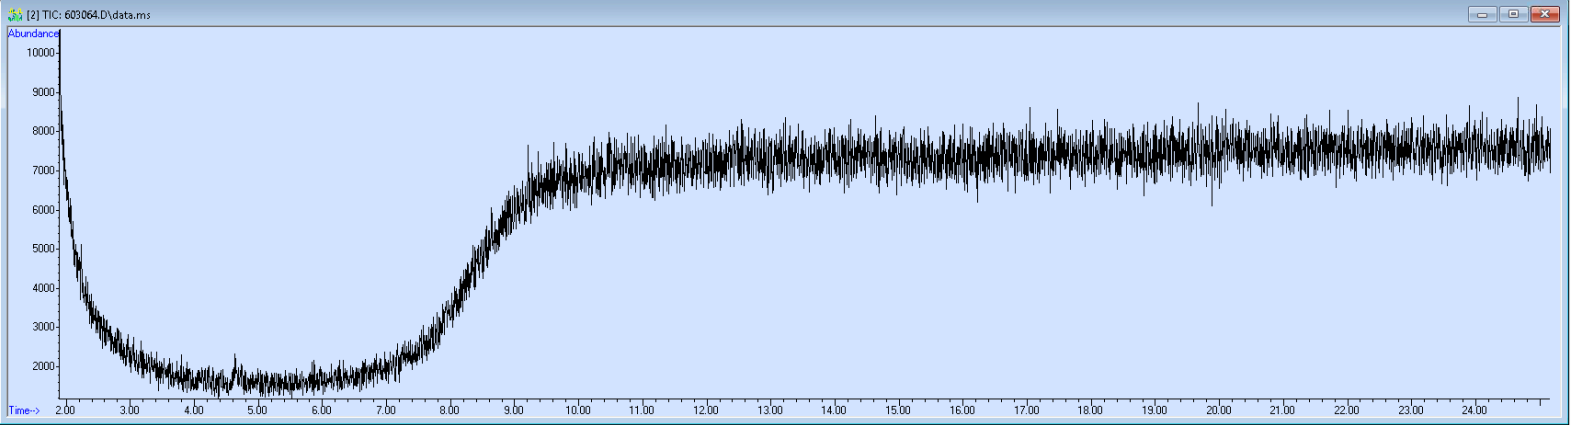1571x425 pixels.
Task: Click the 7000 abundance axis value
Action: point(43,170)
